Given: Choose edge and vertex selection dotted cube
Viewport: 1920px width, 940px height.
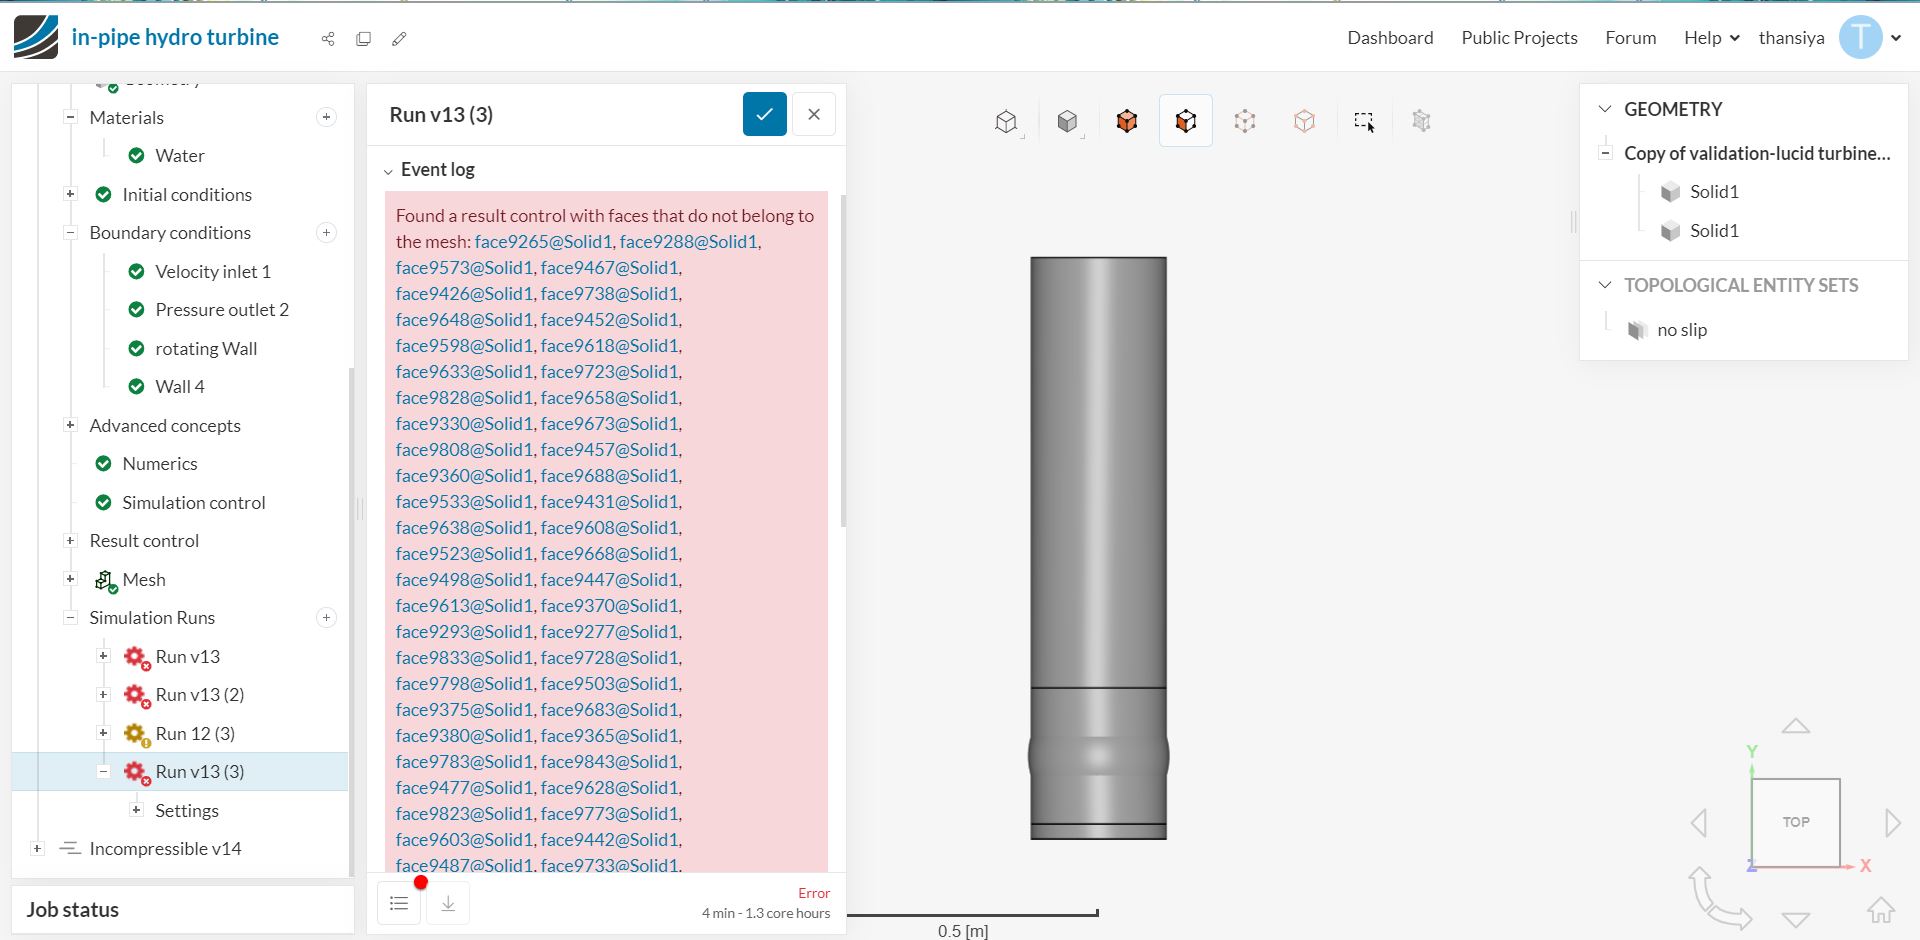Looking at the screenshot, I should [x=1245, y=121].
